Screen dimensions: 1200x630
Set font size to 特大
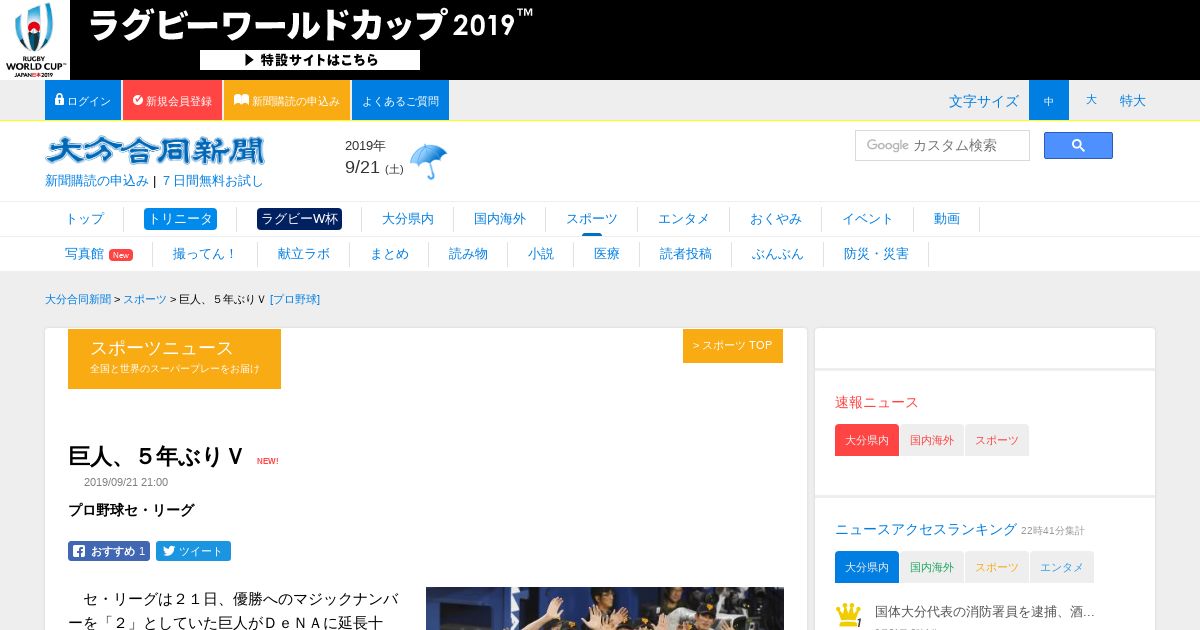(x=1133, y=100)
